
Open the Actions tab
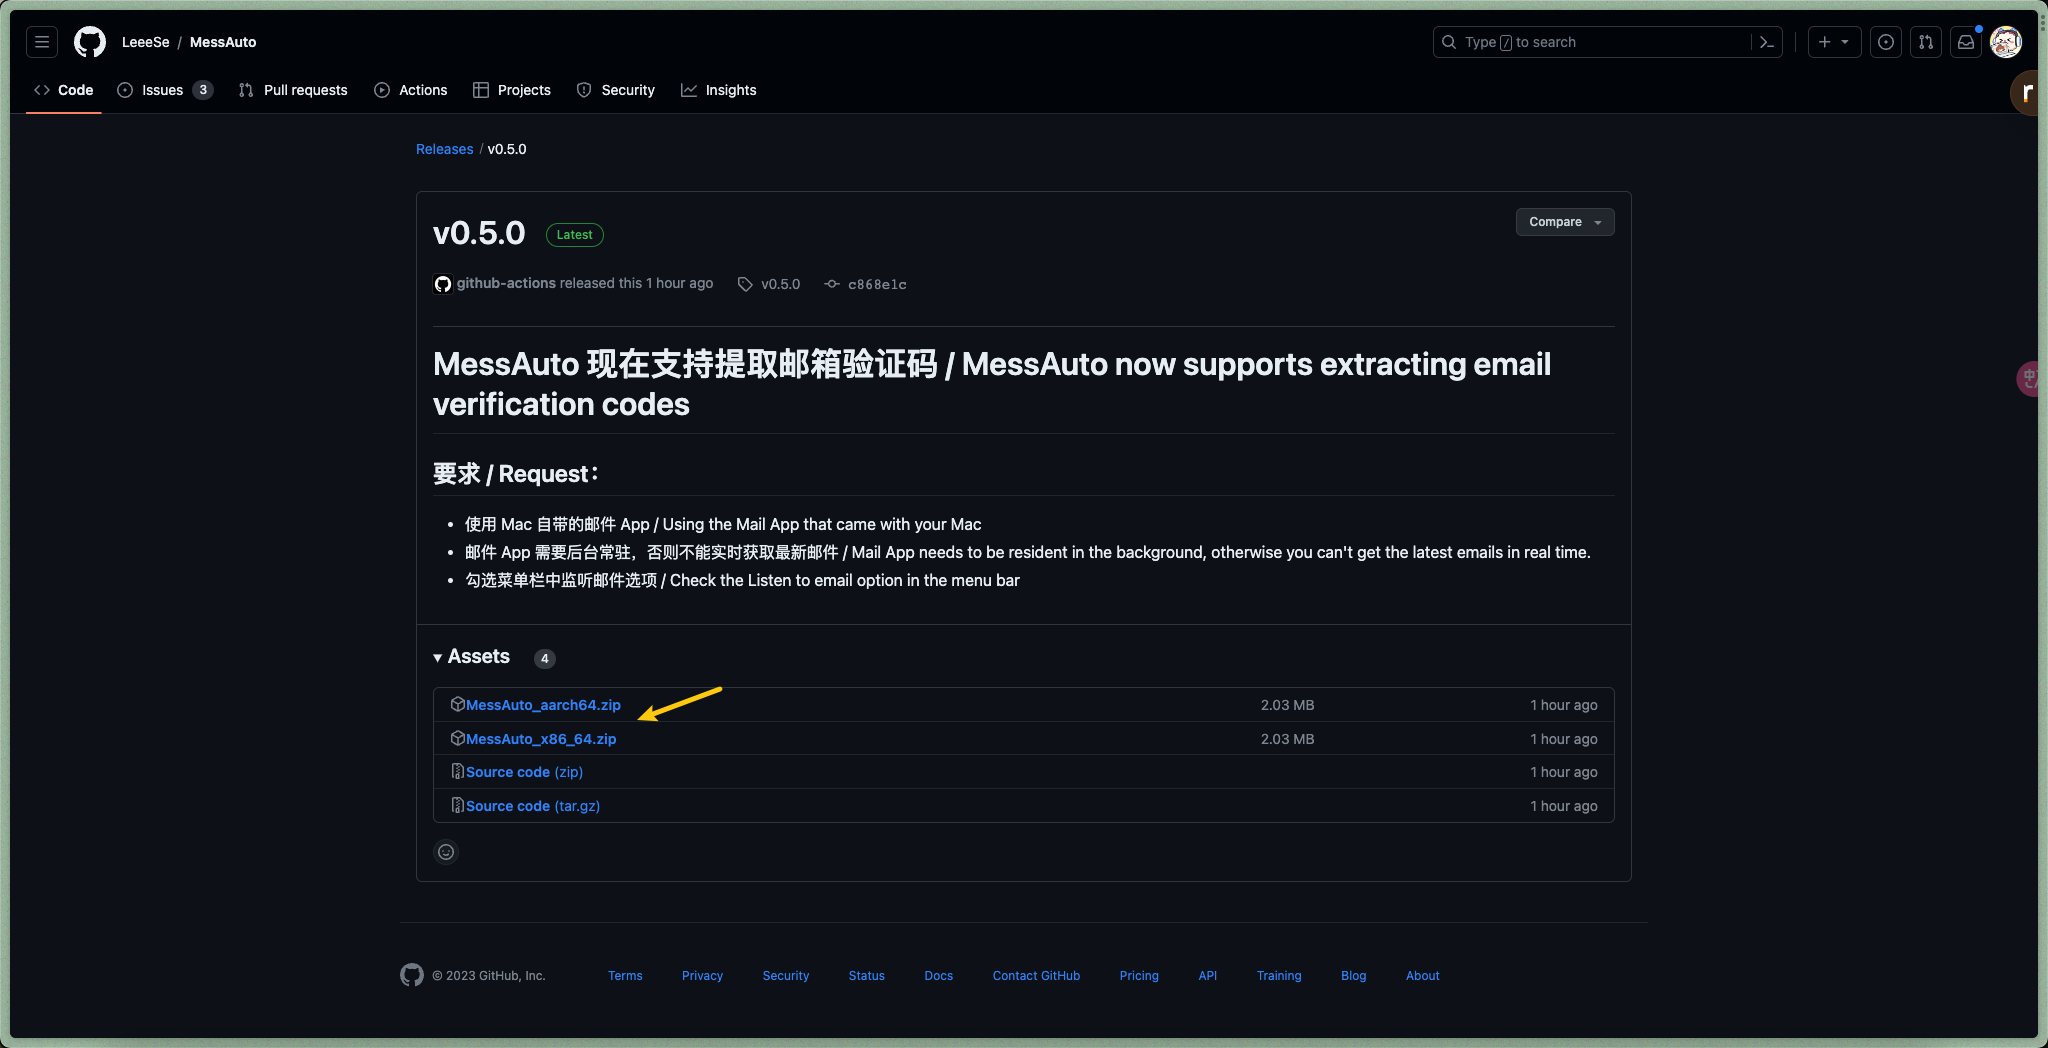[x=411, y=90]
